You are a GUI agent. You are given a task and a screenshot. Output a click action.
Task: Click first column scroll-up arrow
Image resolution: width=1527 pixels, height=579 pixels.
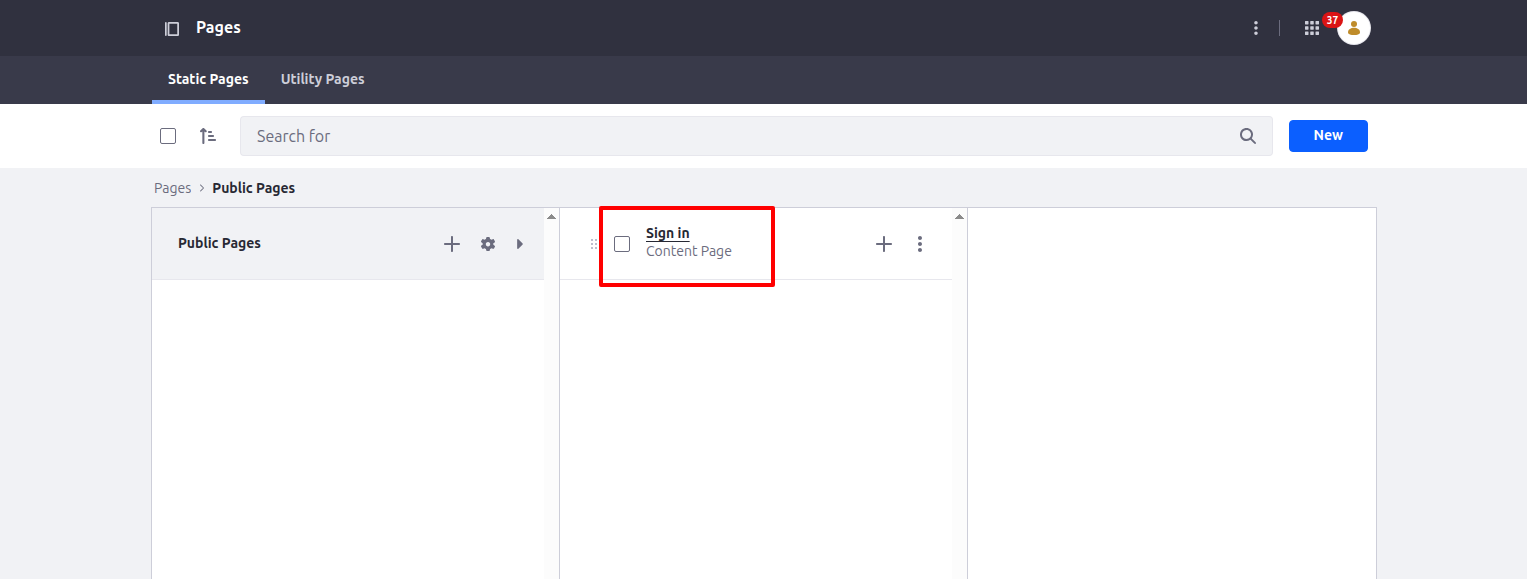click(x=551, y=216)
